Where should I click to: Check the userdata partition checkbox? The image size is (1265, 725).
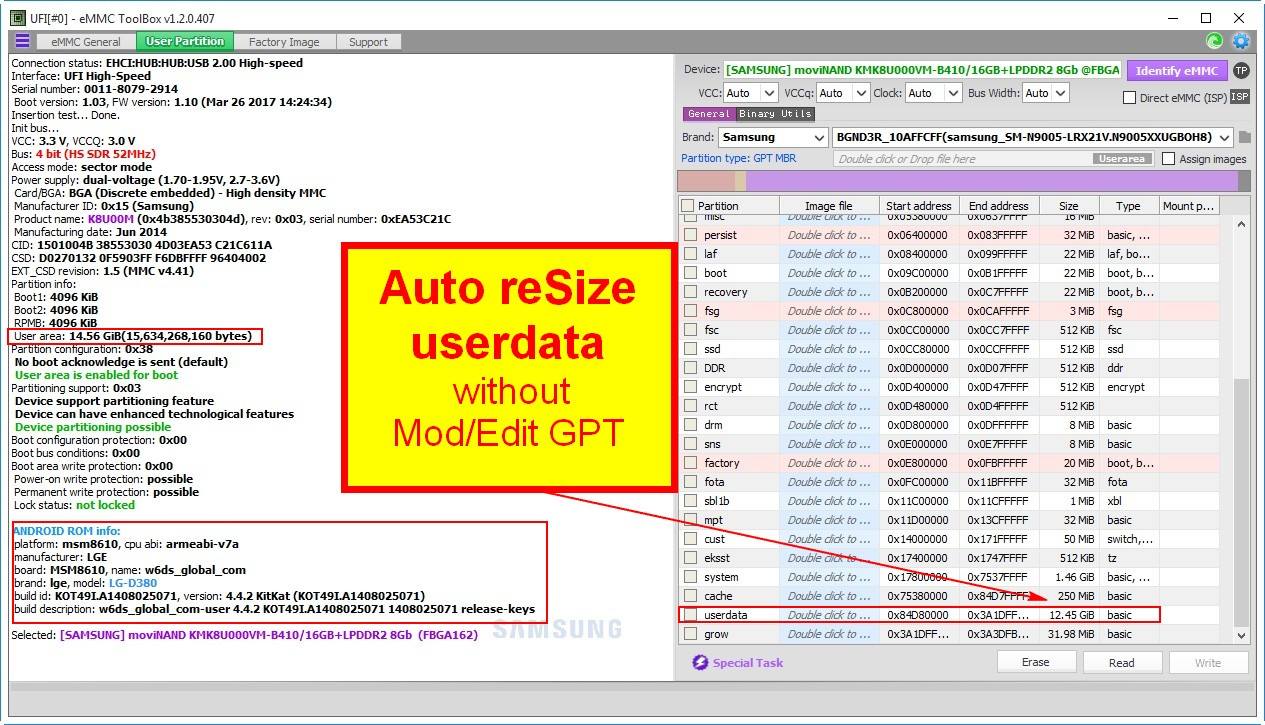(690, 615)
